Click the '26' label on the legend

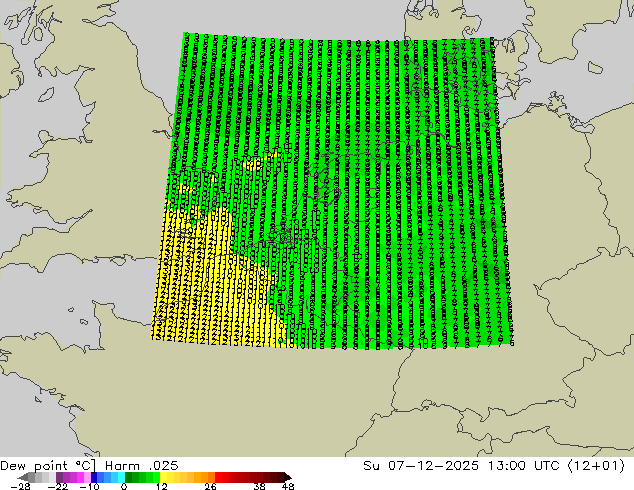[210, 486]
